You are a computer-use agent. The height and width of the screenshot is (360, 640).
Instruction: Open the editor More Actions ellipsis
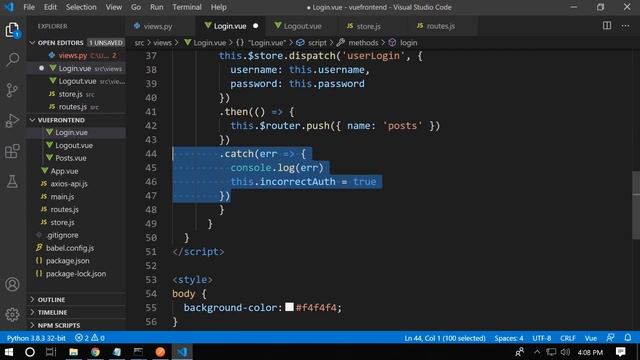click(625, 26)
